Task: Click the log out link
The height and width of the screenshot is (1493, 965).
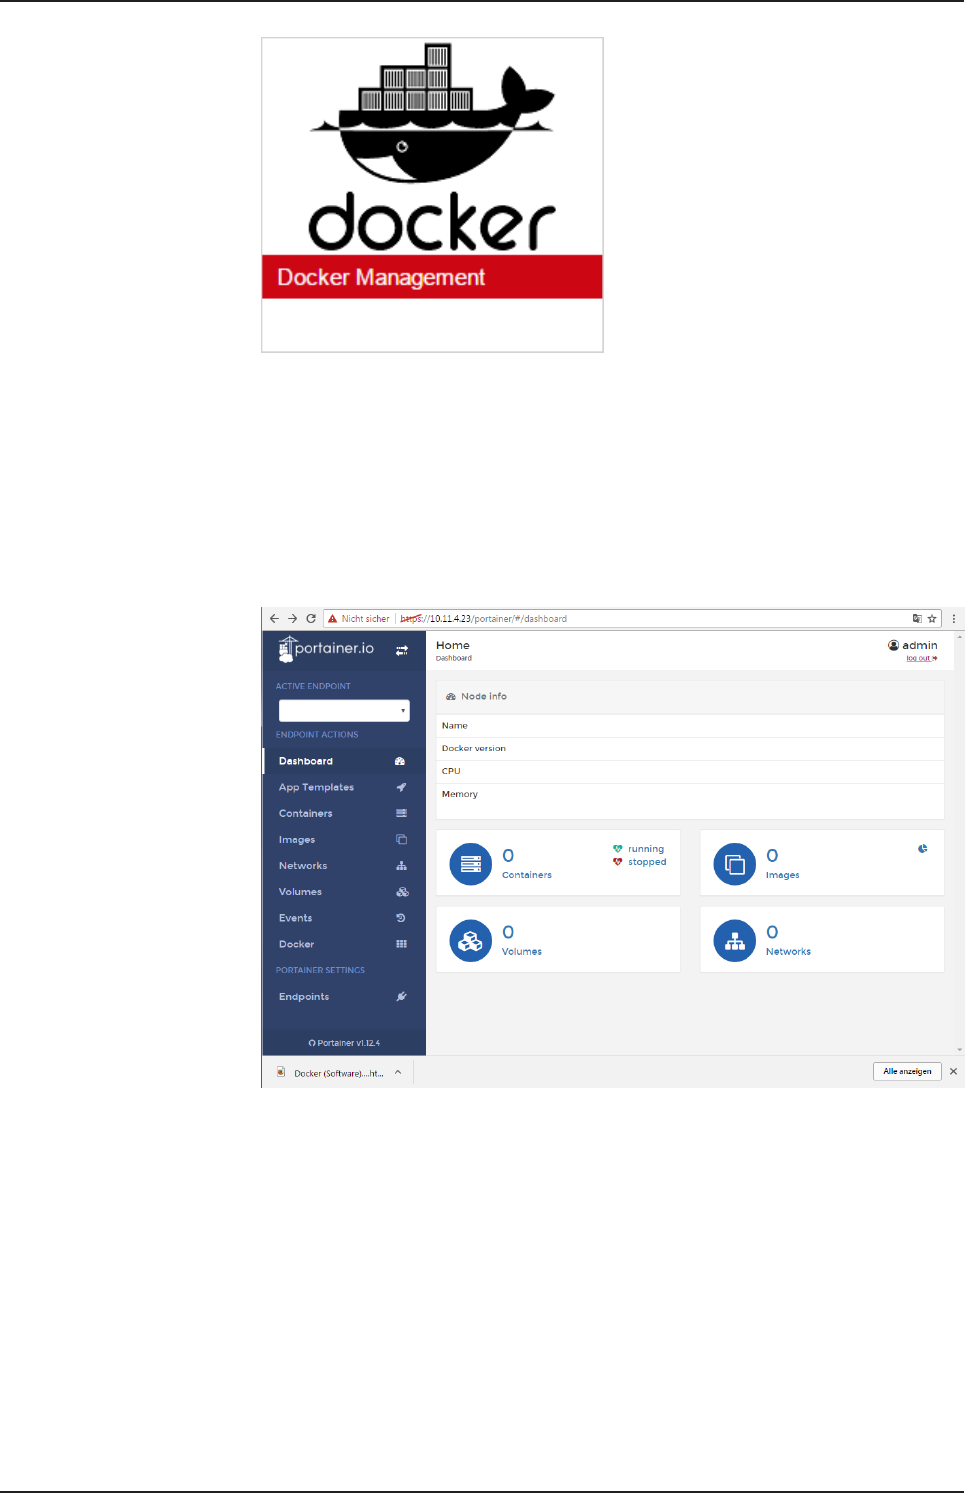Action: [922, 658]
